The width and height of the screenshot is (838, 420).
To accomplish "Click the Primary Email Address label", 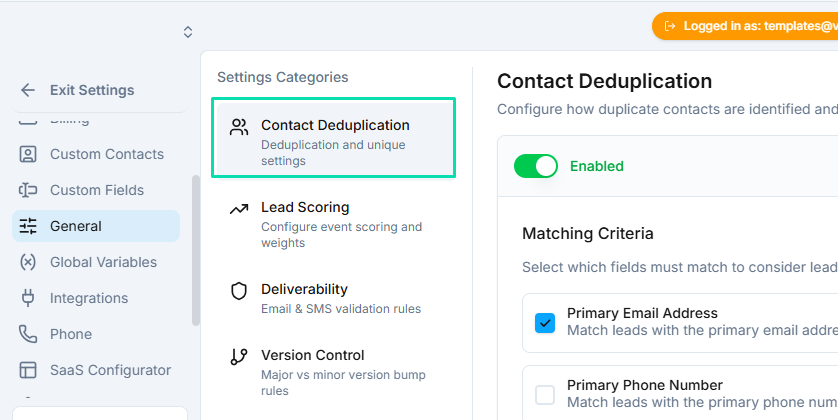I will [x=642, y=313].
